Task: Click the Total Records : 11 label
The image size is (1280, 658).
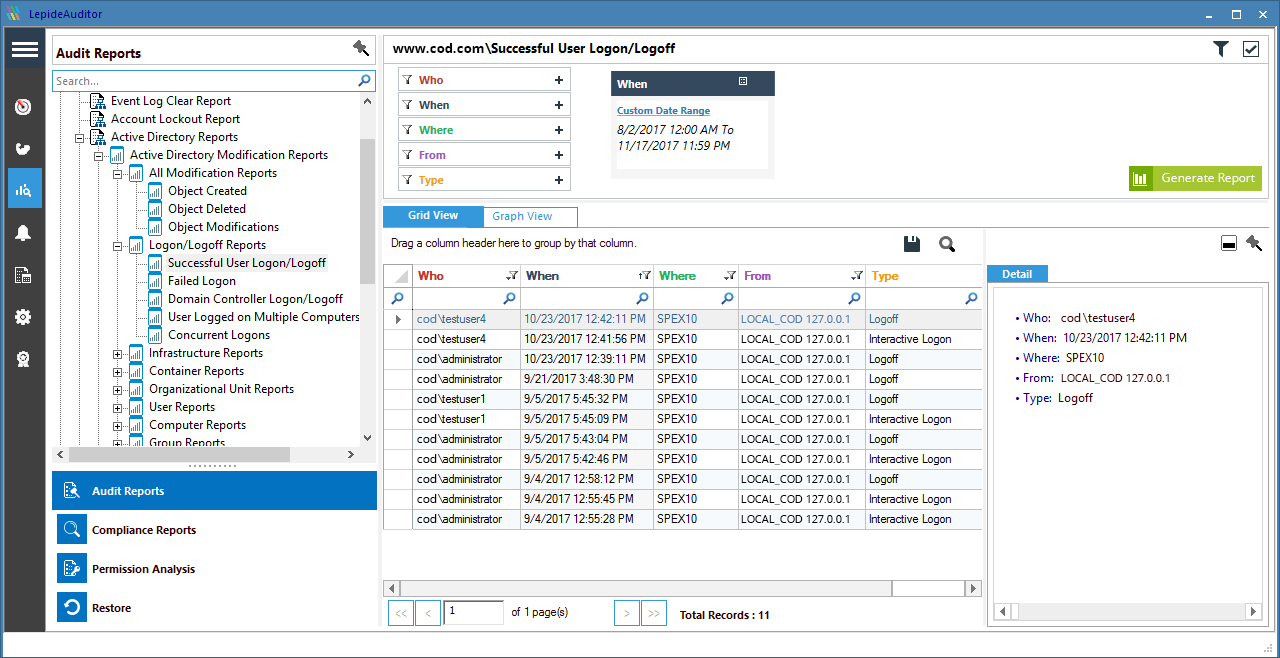Action: click(x=725, y=615)
